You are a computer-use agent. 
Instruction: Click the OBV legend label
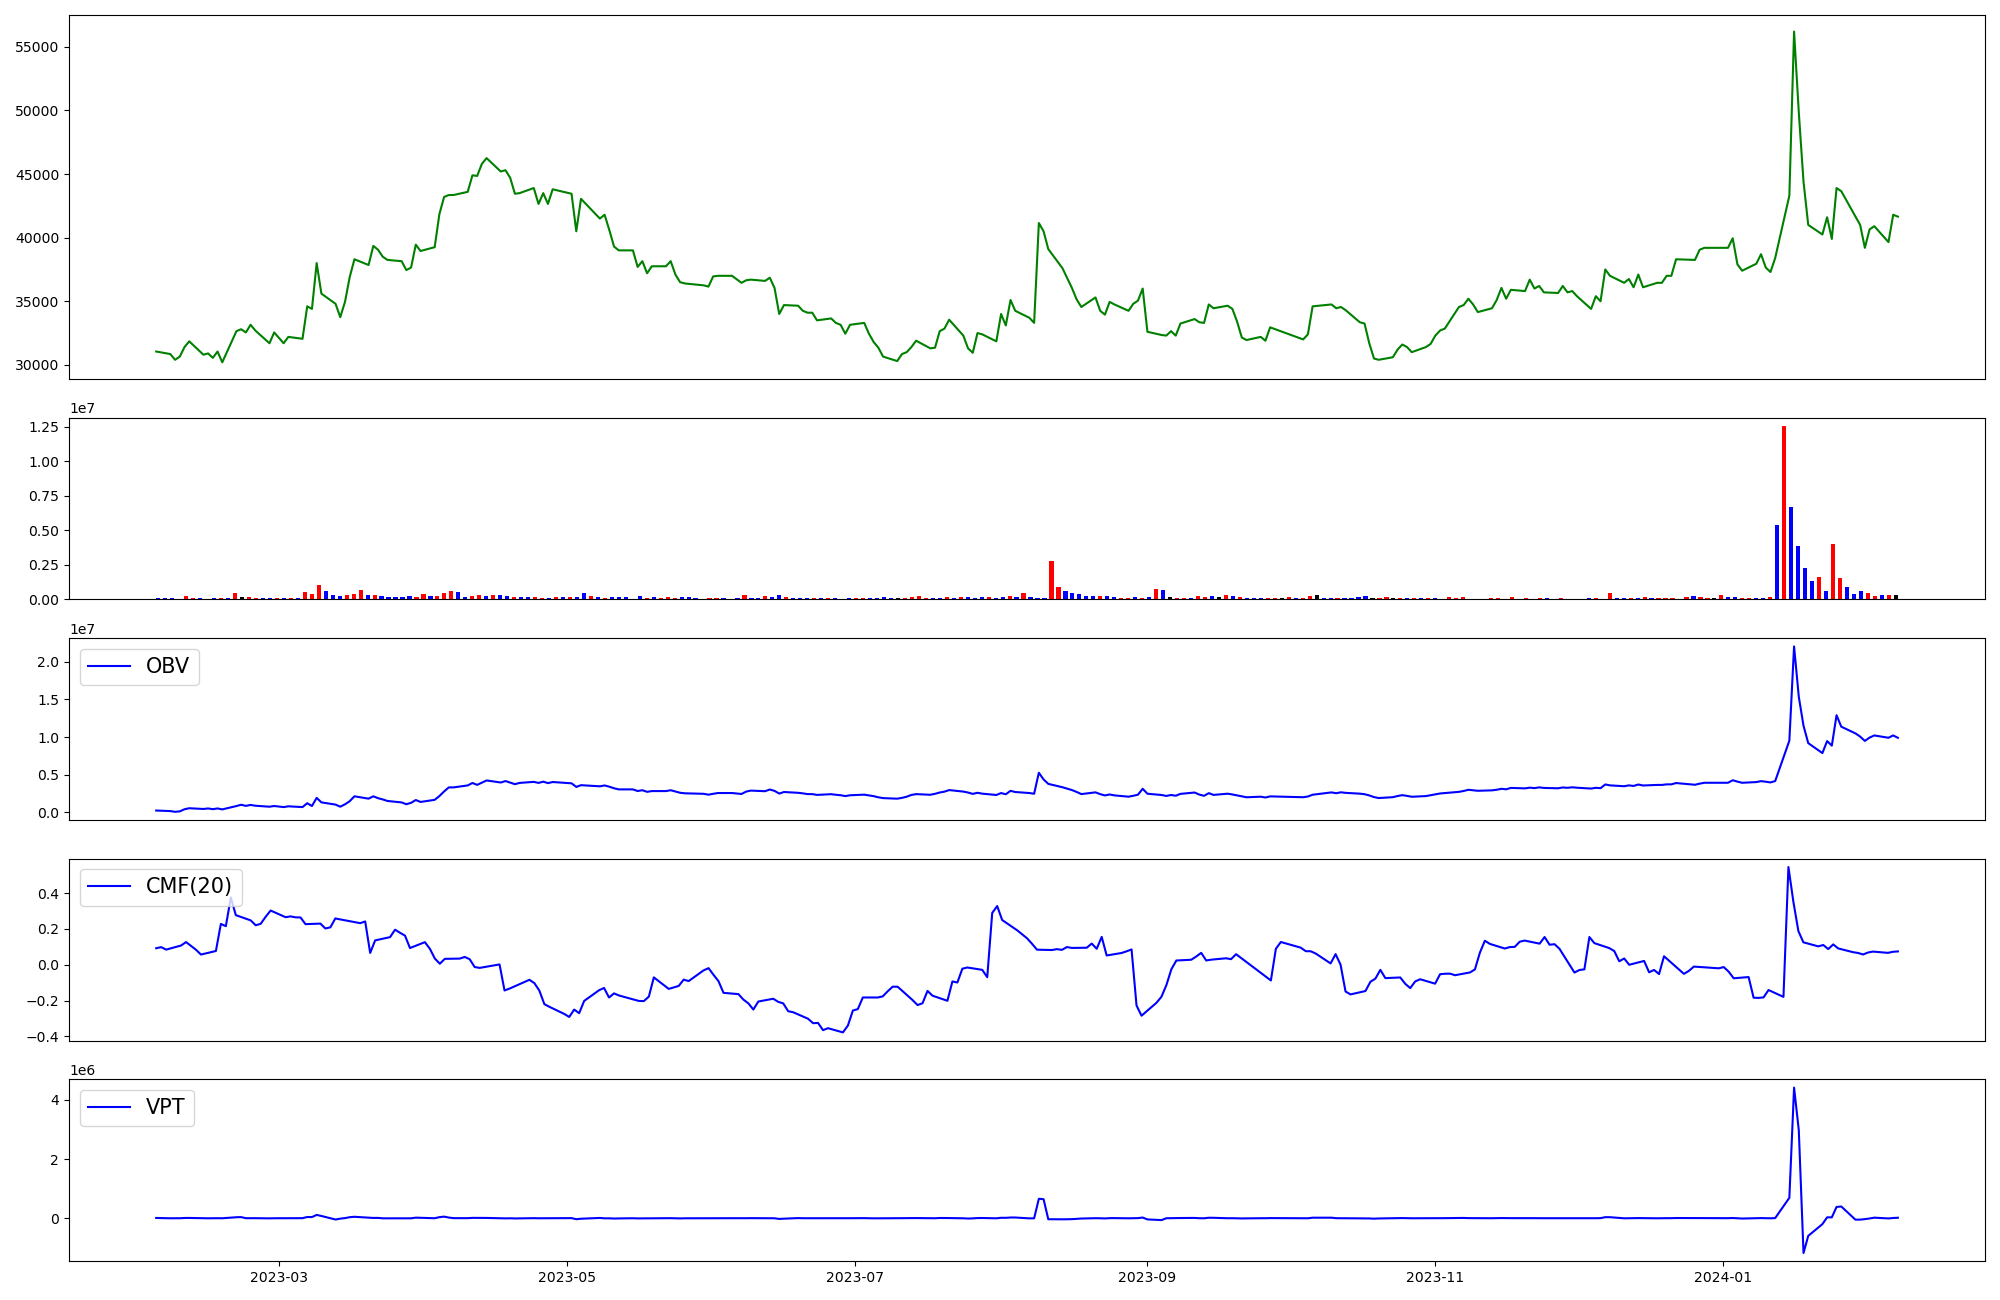pos(167,666)
